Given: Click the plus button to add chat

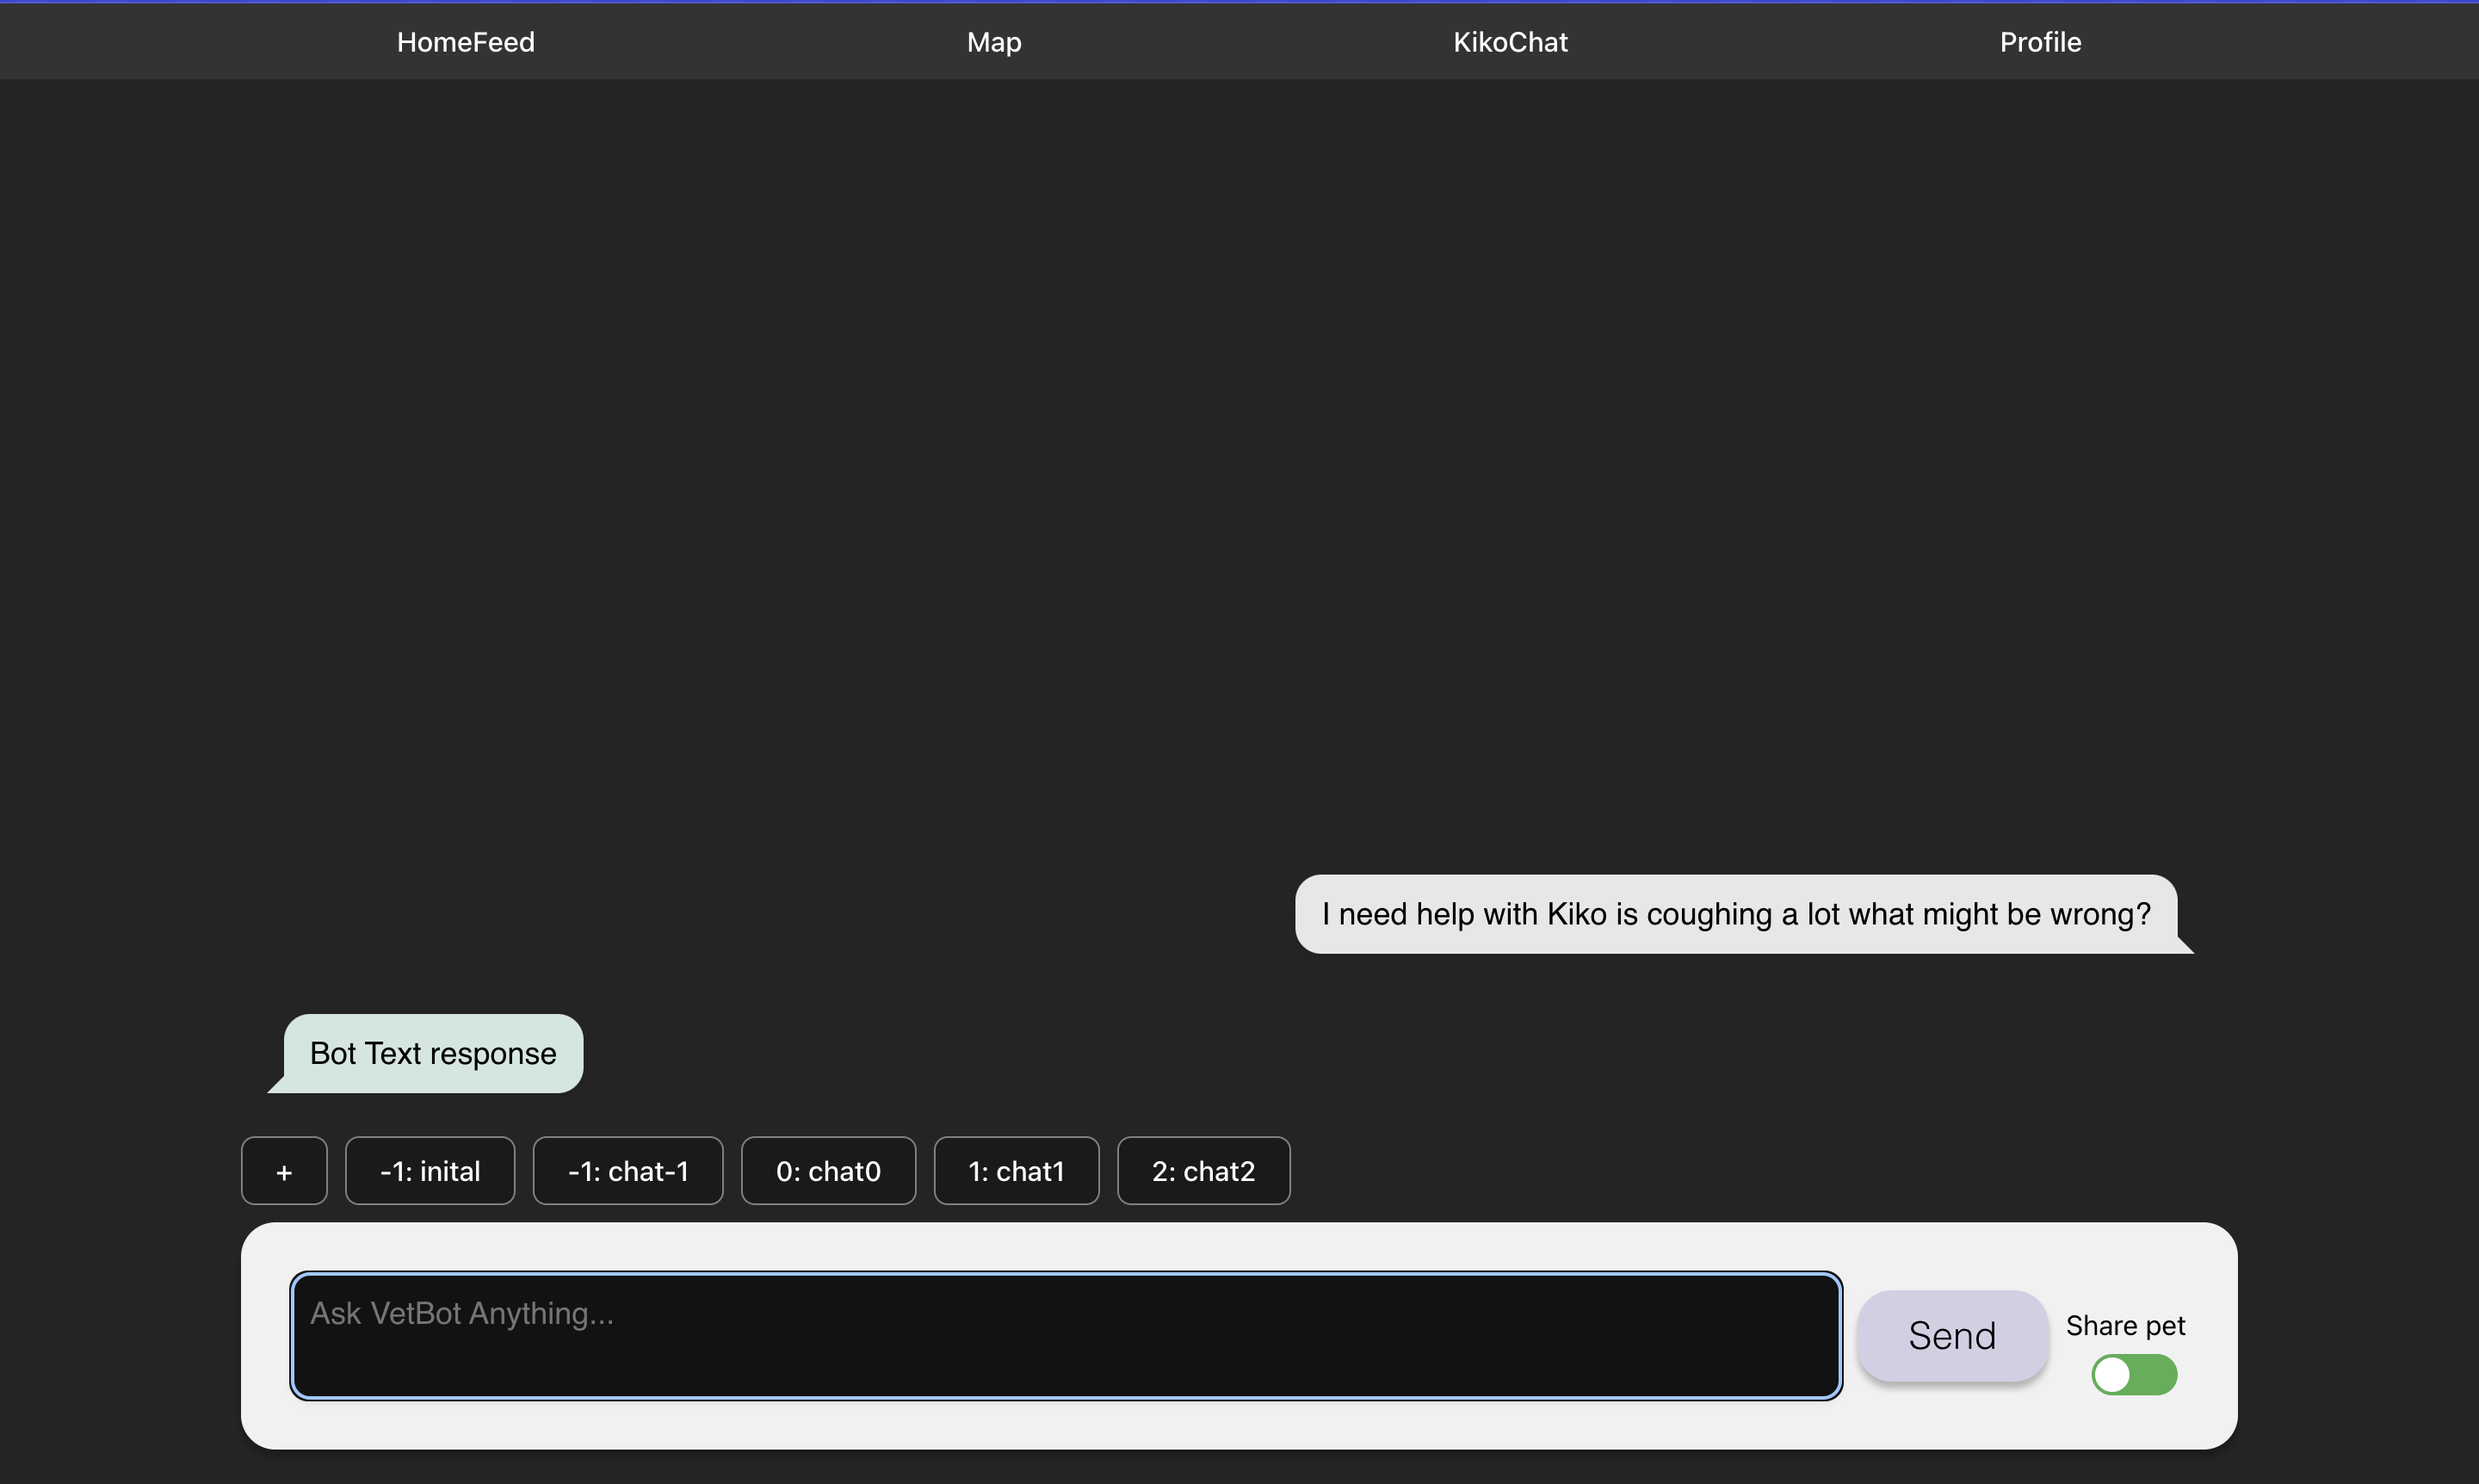Looking at the screenshot, I should point(284,1171).
